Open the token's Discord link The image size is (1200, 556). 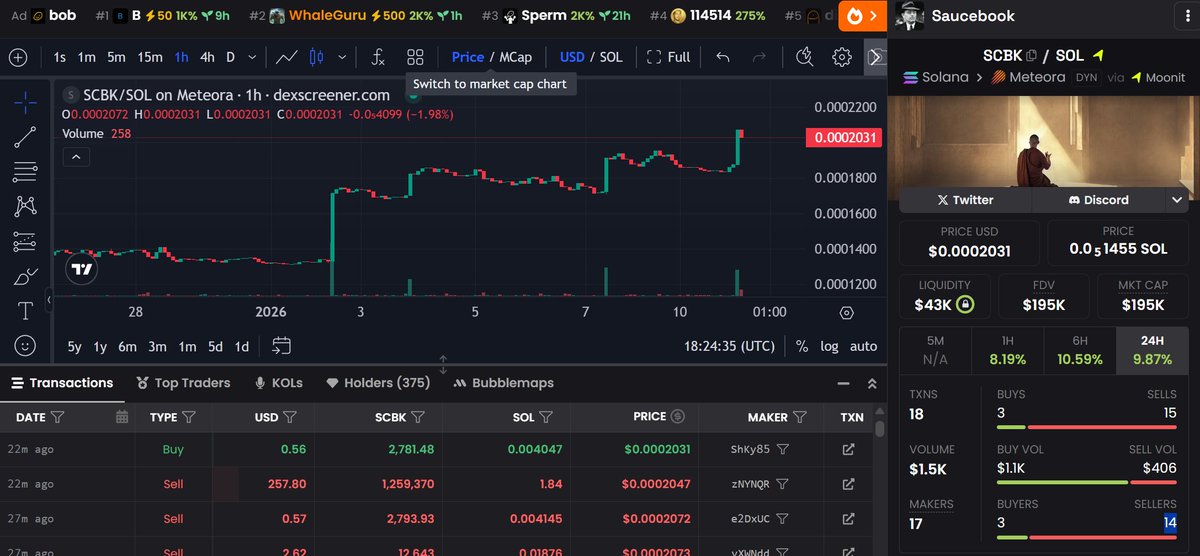click(1098, 200)
